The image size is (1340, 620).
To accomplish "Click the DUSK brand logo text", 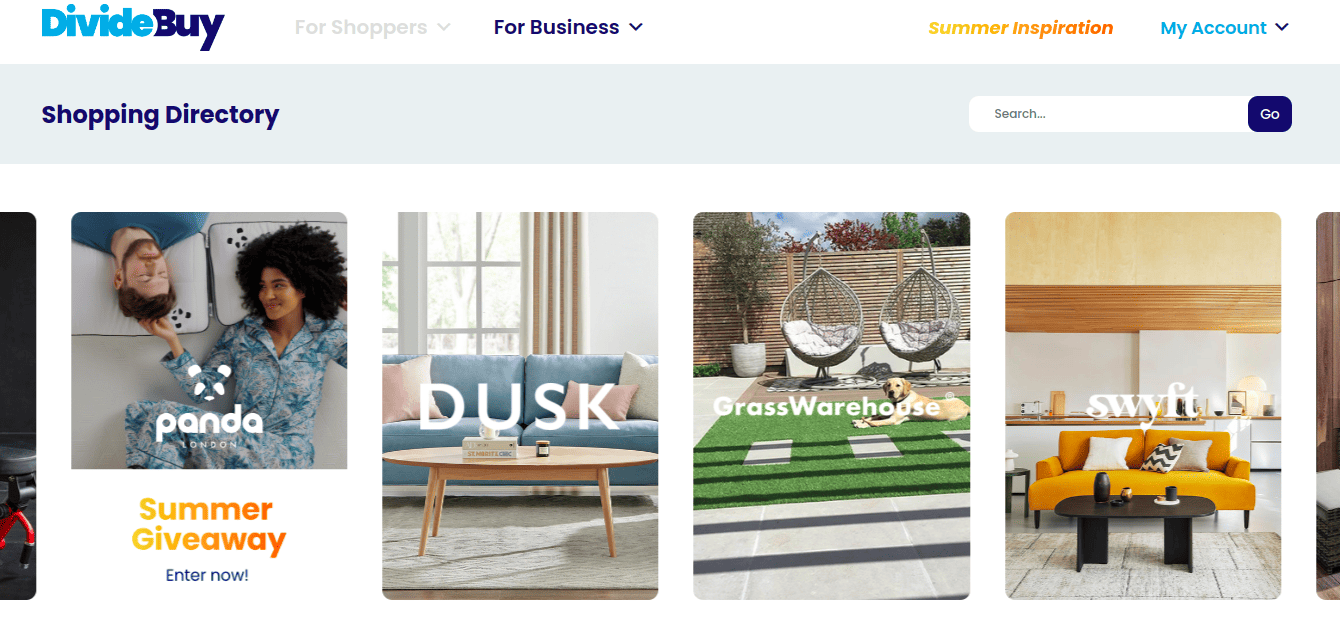I will (x=519, y=407).
